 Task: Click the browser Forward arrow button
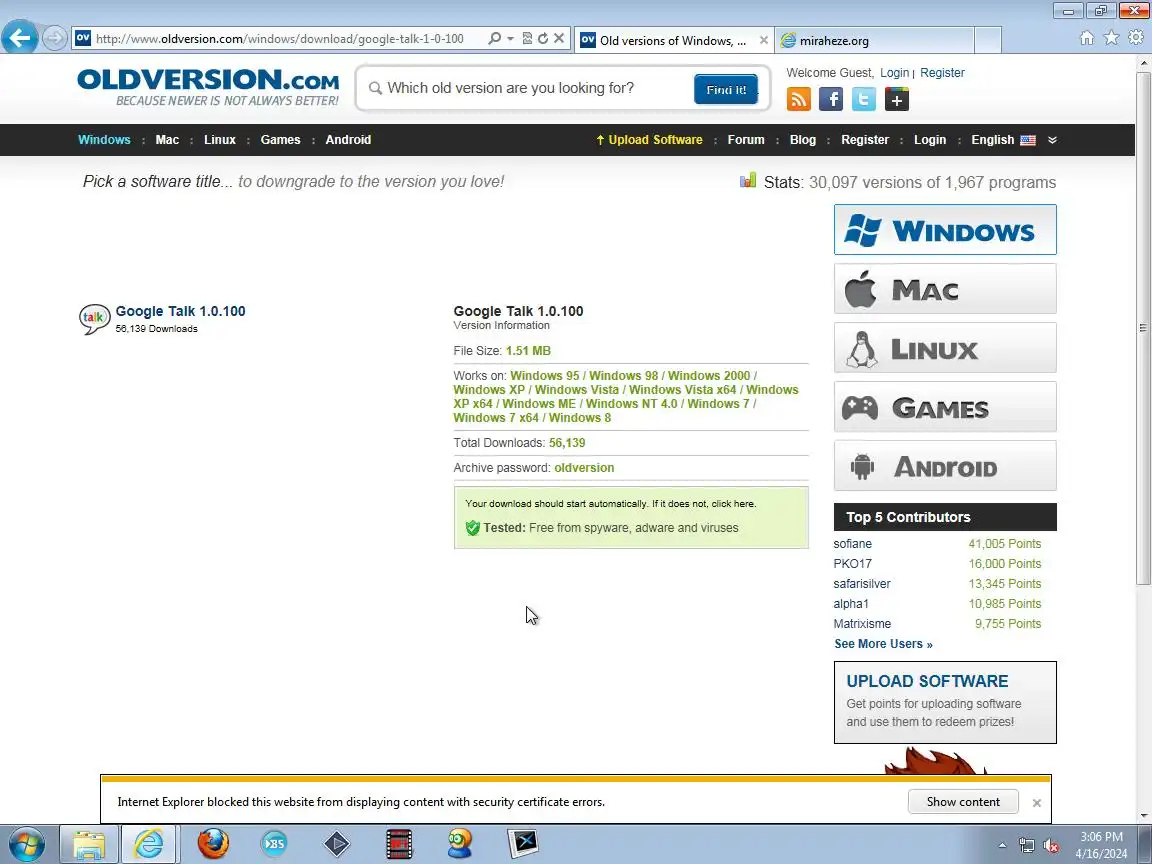[54, 38]
